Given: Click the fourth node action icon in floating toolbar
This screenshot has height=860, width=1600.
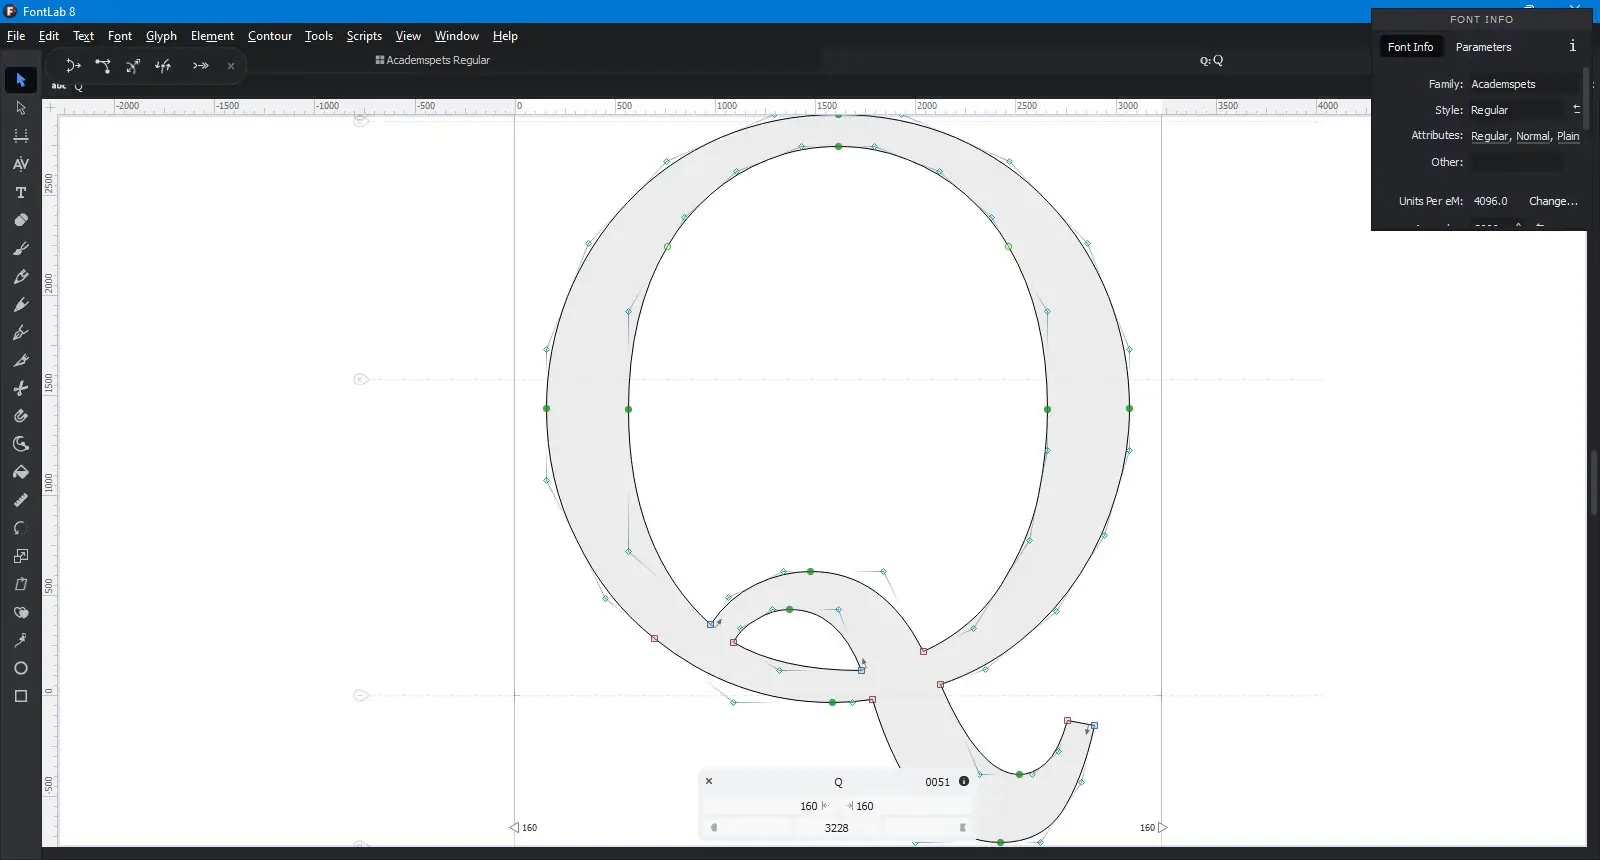Looking at the screenshot, I should [164, 66].
